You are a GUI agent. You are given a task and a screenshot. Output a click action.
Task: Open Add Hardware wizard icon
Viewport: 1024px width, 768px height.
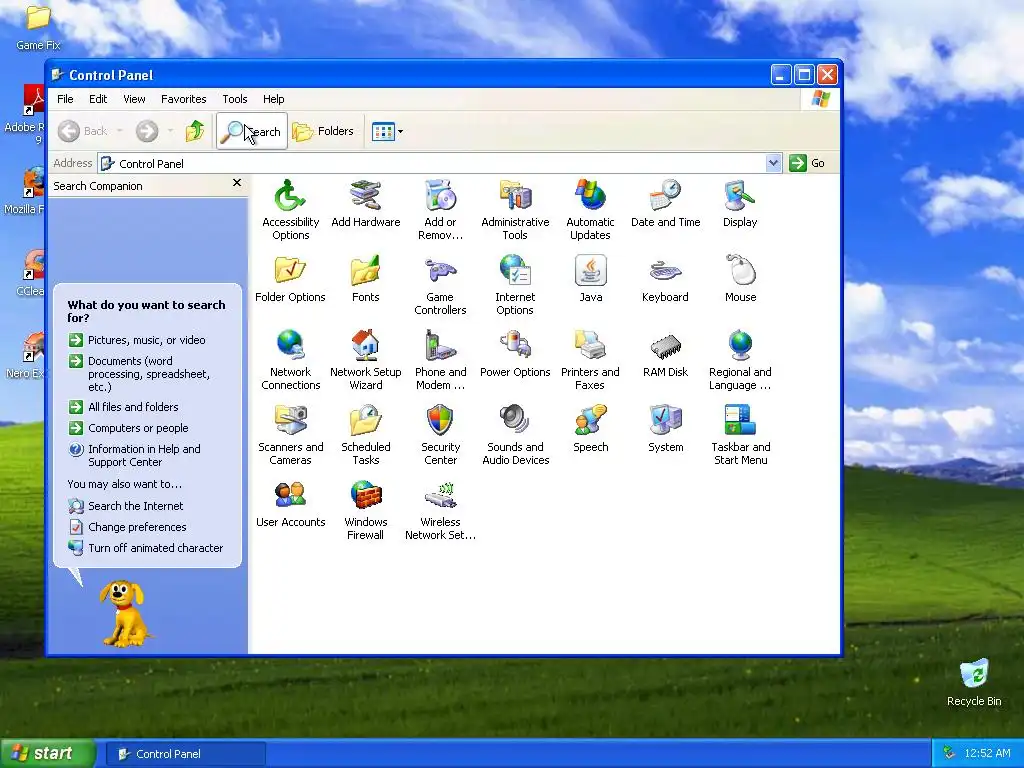(366, 203)
